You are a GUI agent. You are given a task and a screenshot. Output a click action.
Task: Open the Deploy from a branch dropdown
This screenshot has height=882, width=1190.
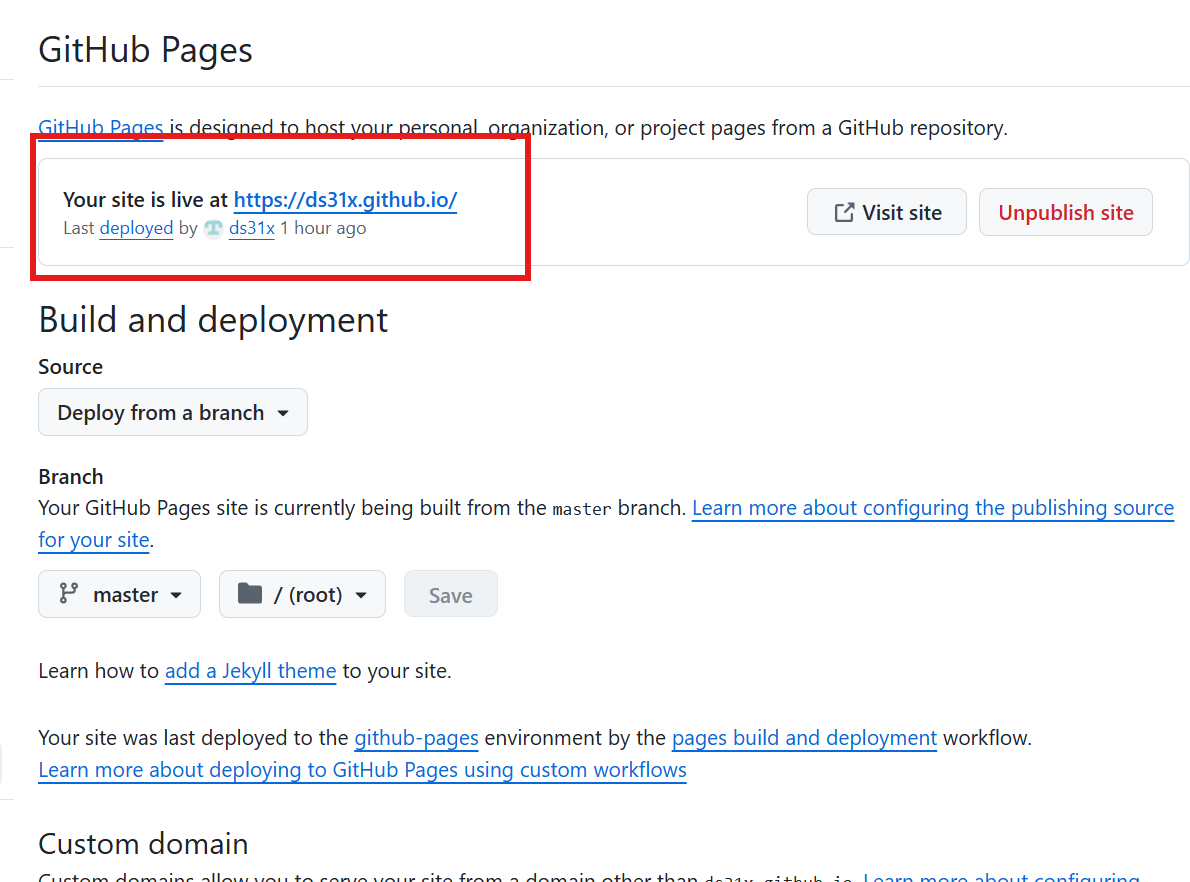pos(173,412)
